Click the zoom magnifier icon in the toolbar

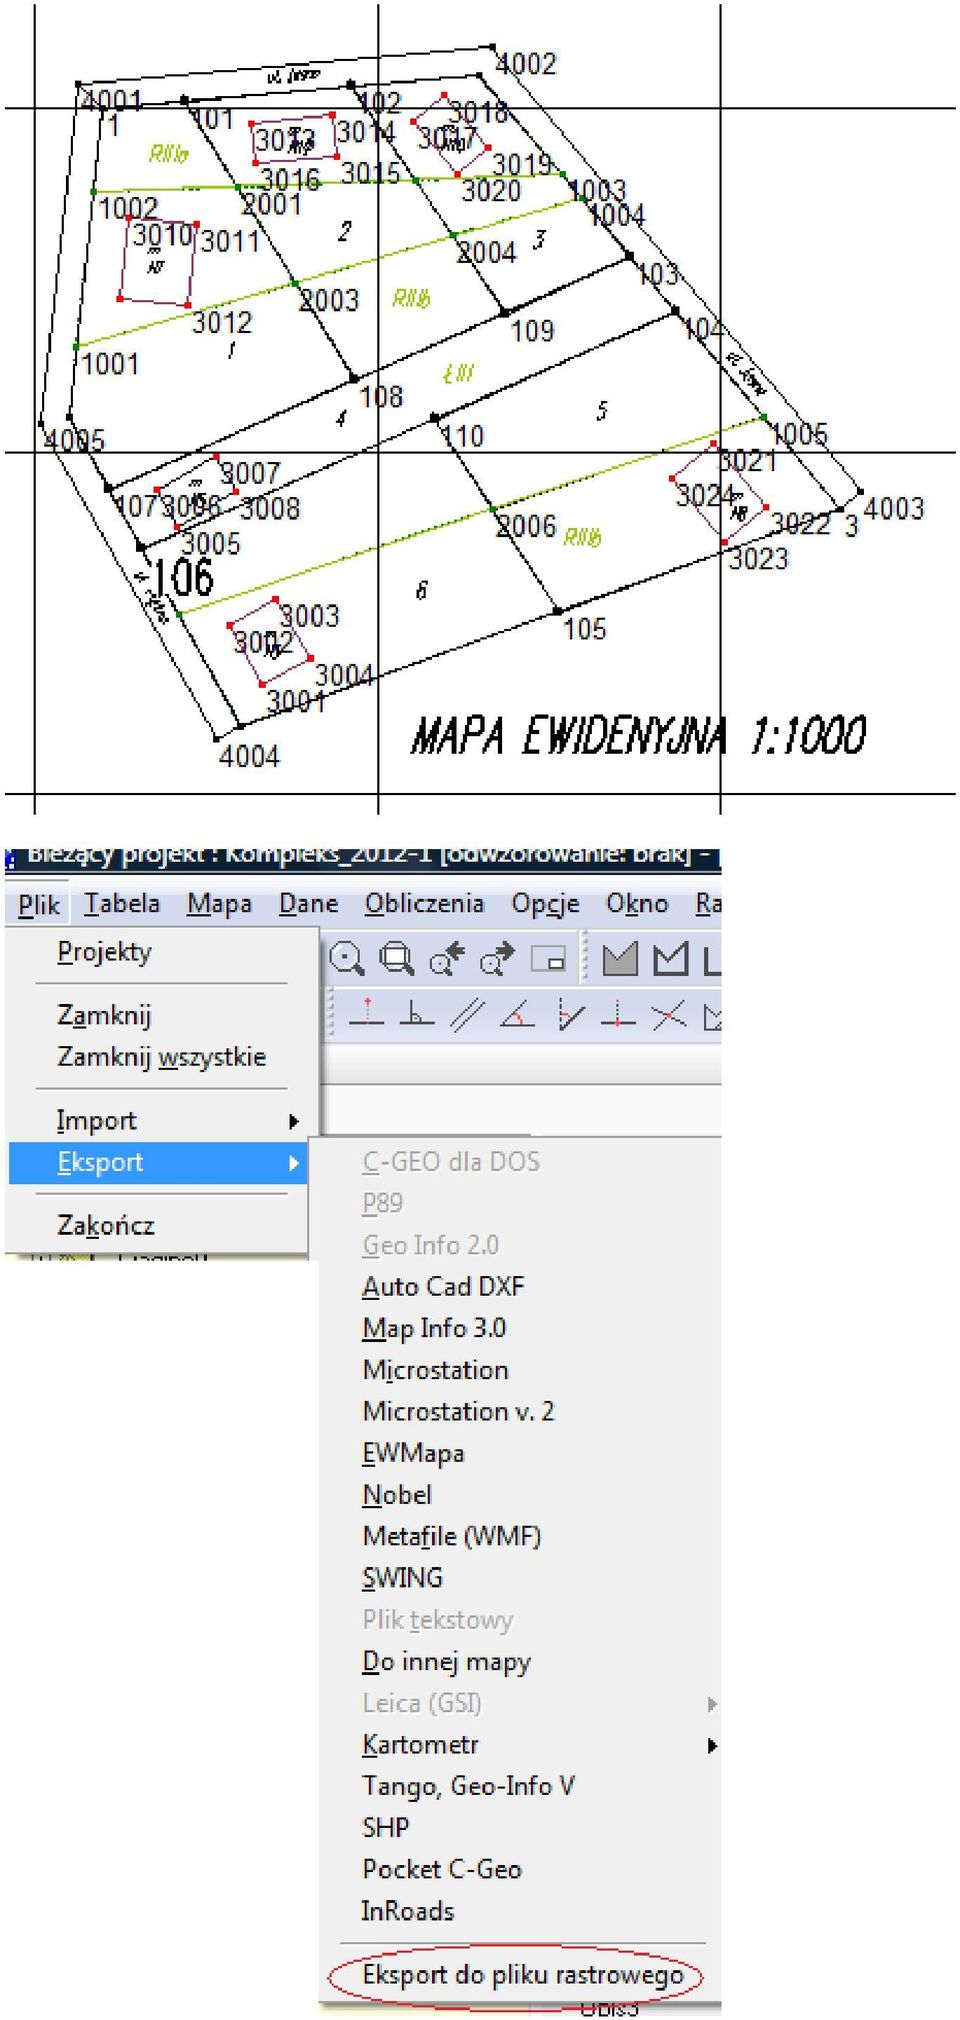tap(346, 959)
